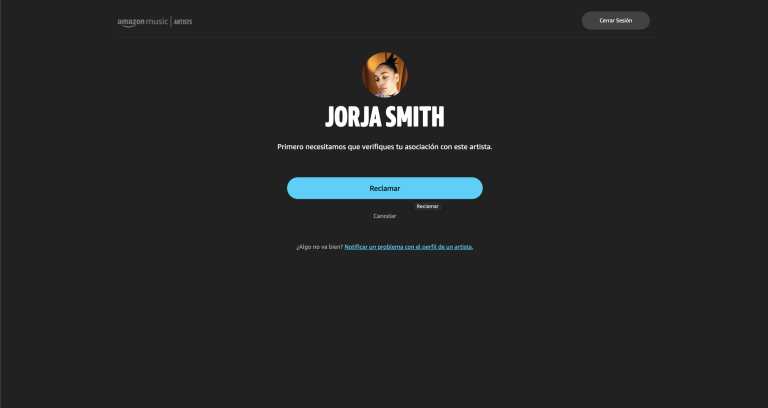
Task: Dismiss the claim via grey Cancelar text
Action: tap(384, 216)
